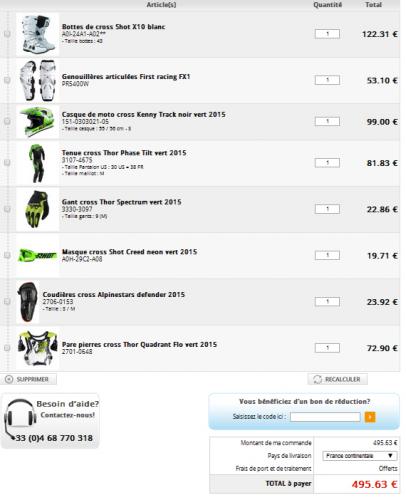Select the Genouillères First racing FX1 checkbox
Image resolution: width=406 pixels, height=500 pixels.
point(7,80)
